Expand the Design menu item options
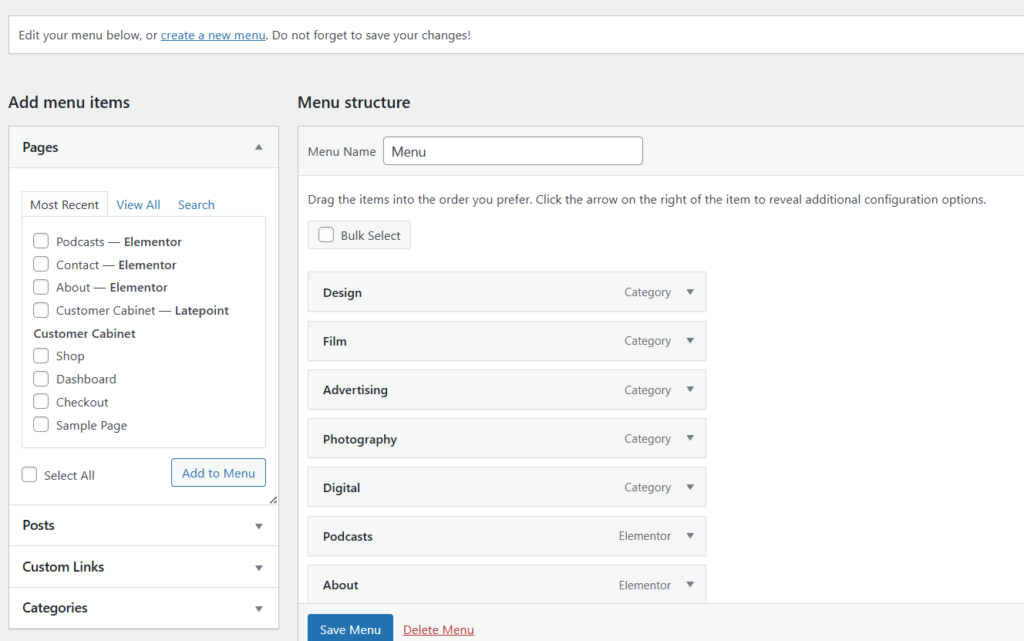The width and height of the screenshot is (1024, 641). click(690, 292)
